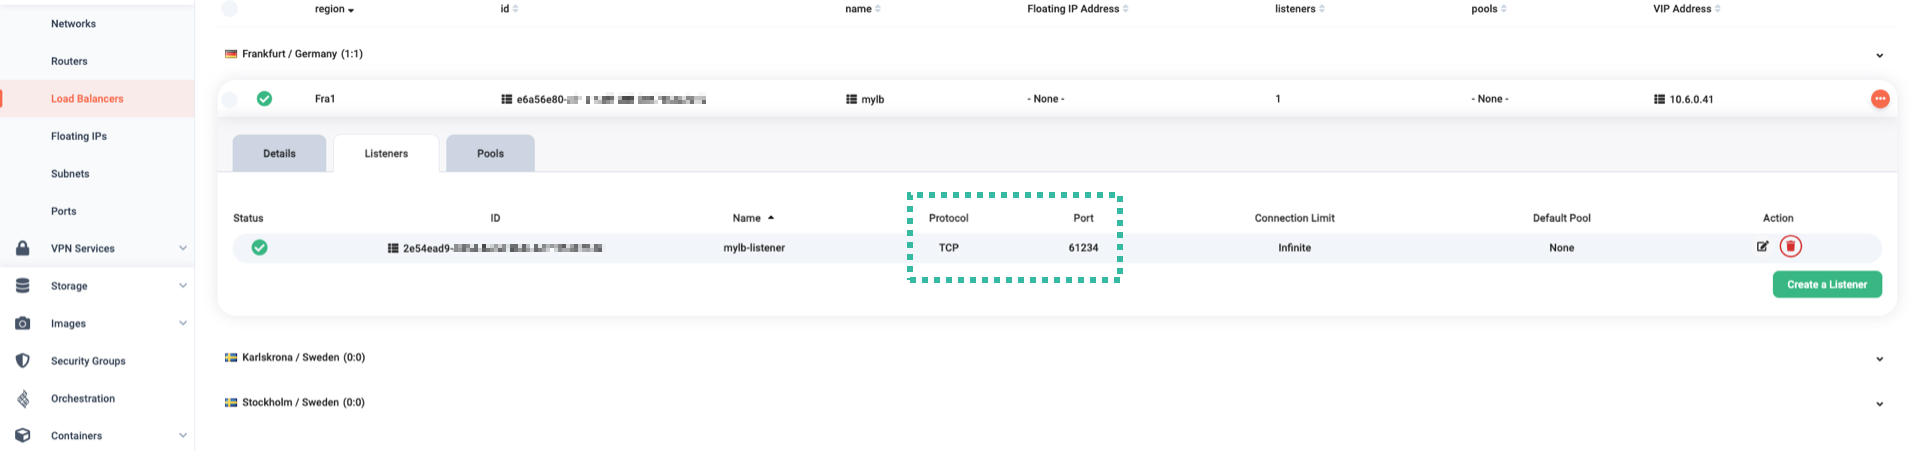Sort by VIP Address column
Screen dimensions: 1920x450
[x=1687, y=9]
